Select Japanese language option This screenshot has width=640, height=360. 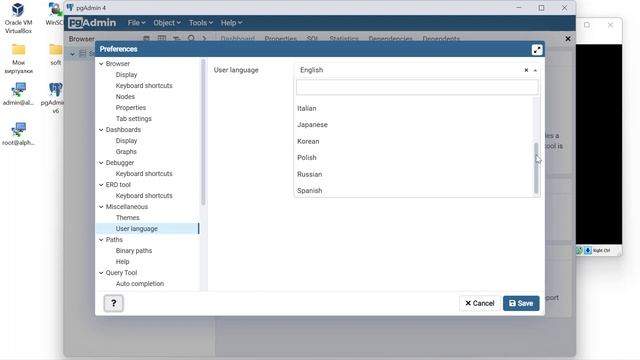point(414,124)
